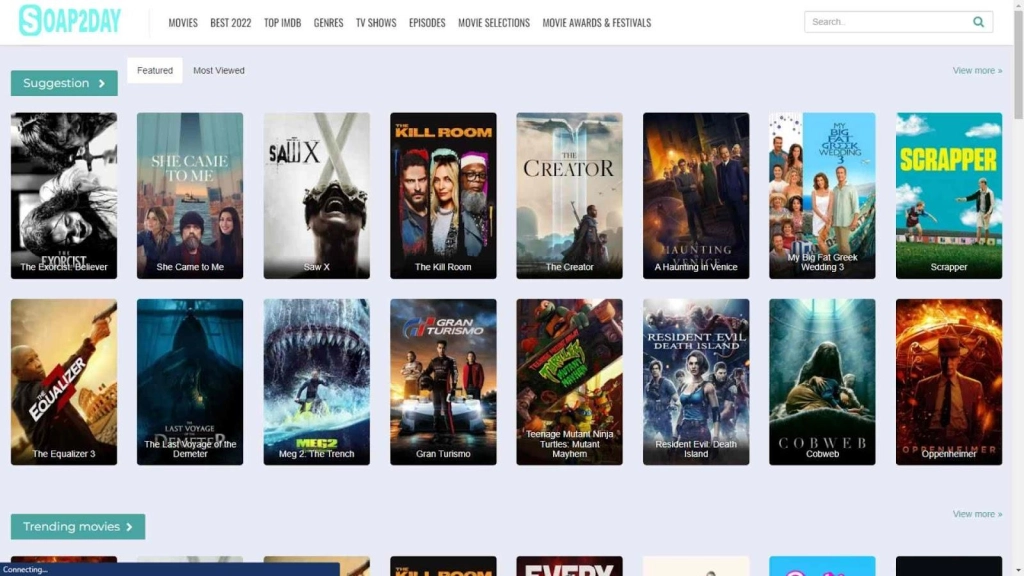Open the Saw X movie poster

[317, 195]
